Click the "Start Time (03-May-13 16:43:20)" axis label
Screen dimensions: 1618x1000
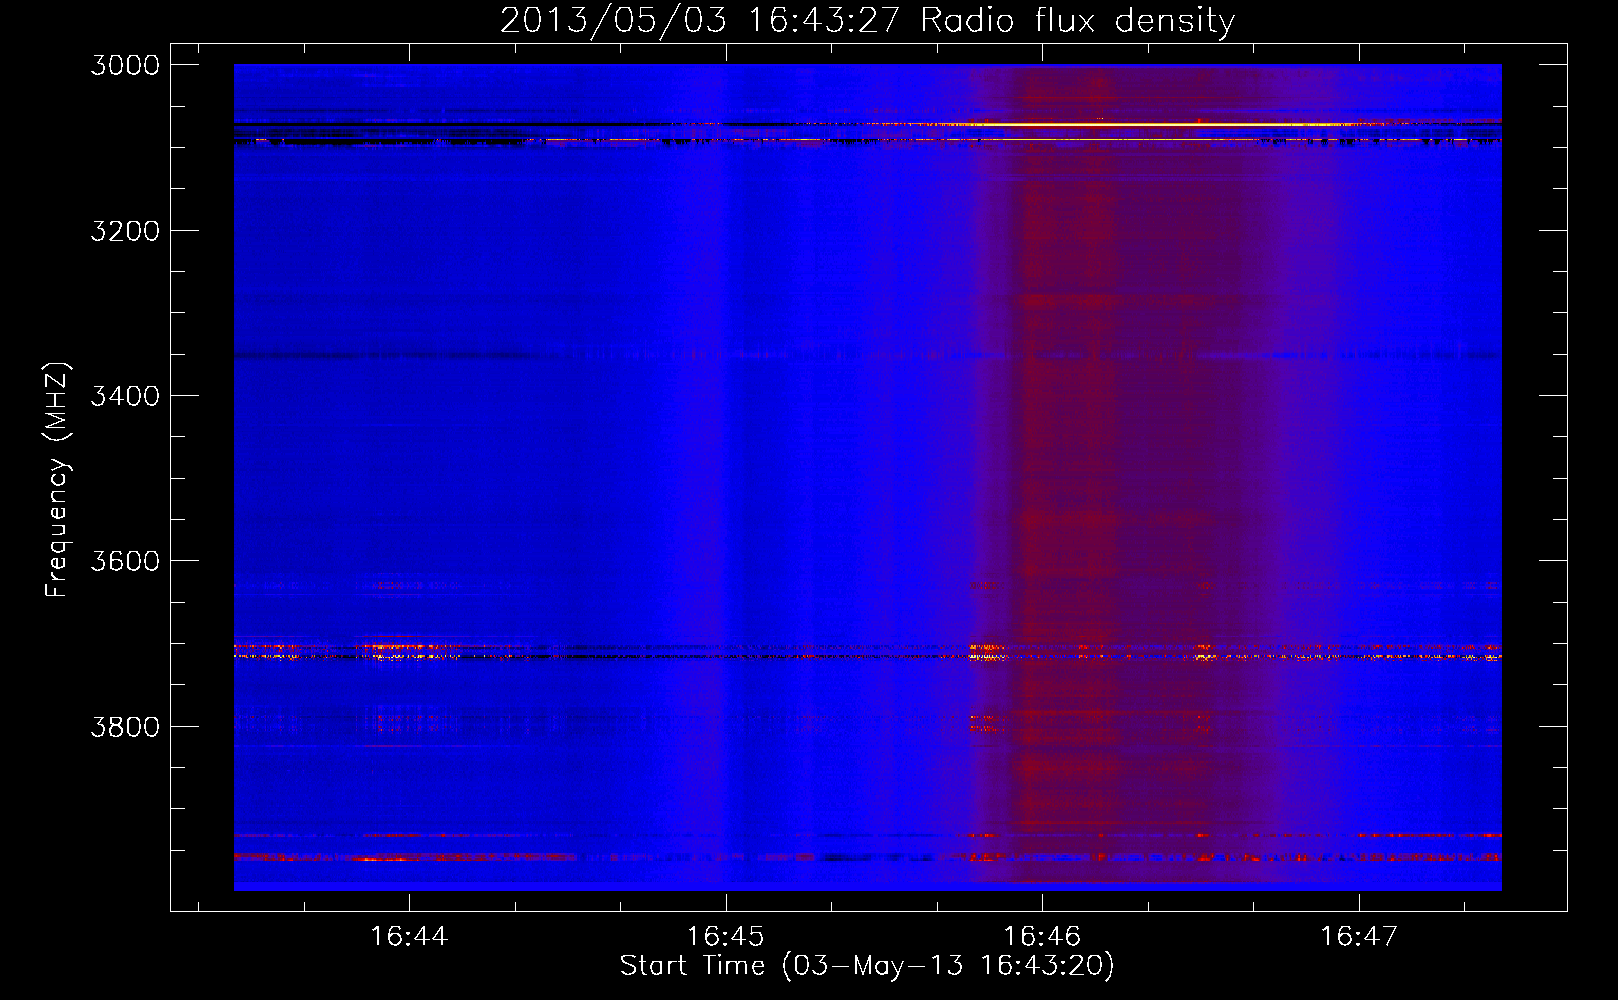click(x=867, y=966)
